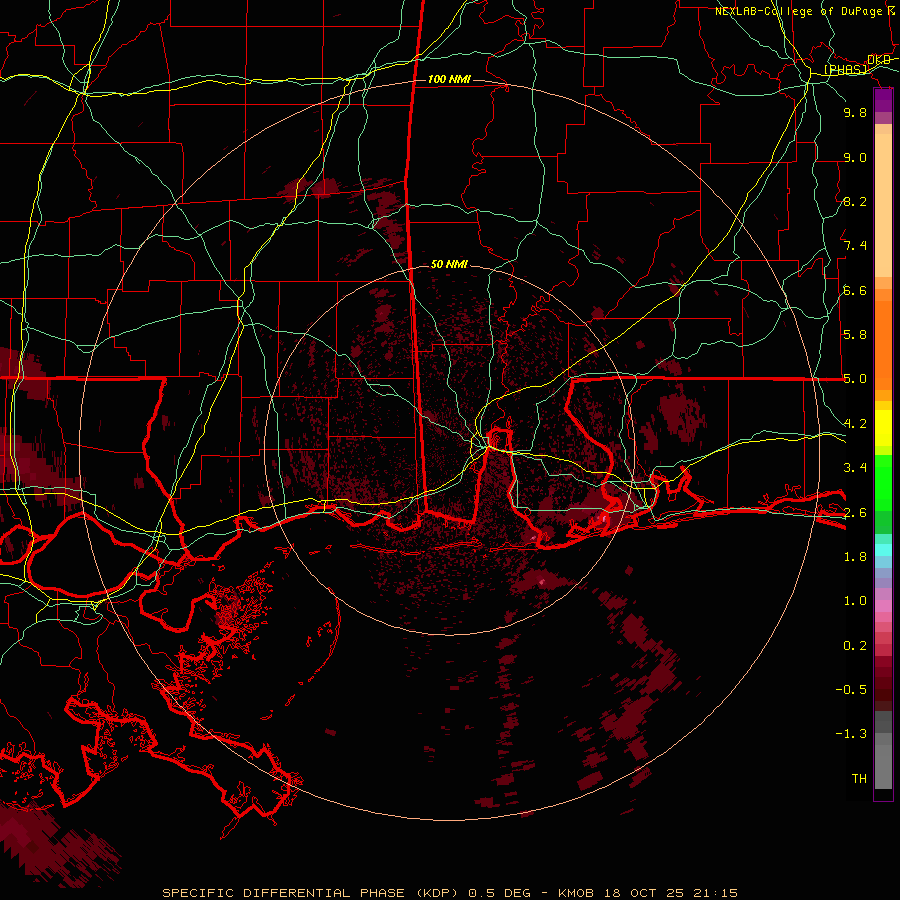The height and width of the screenshot is (900, 900).
Task: Click the 3.4 value on the color scale
Action: (855, 468)
